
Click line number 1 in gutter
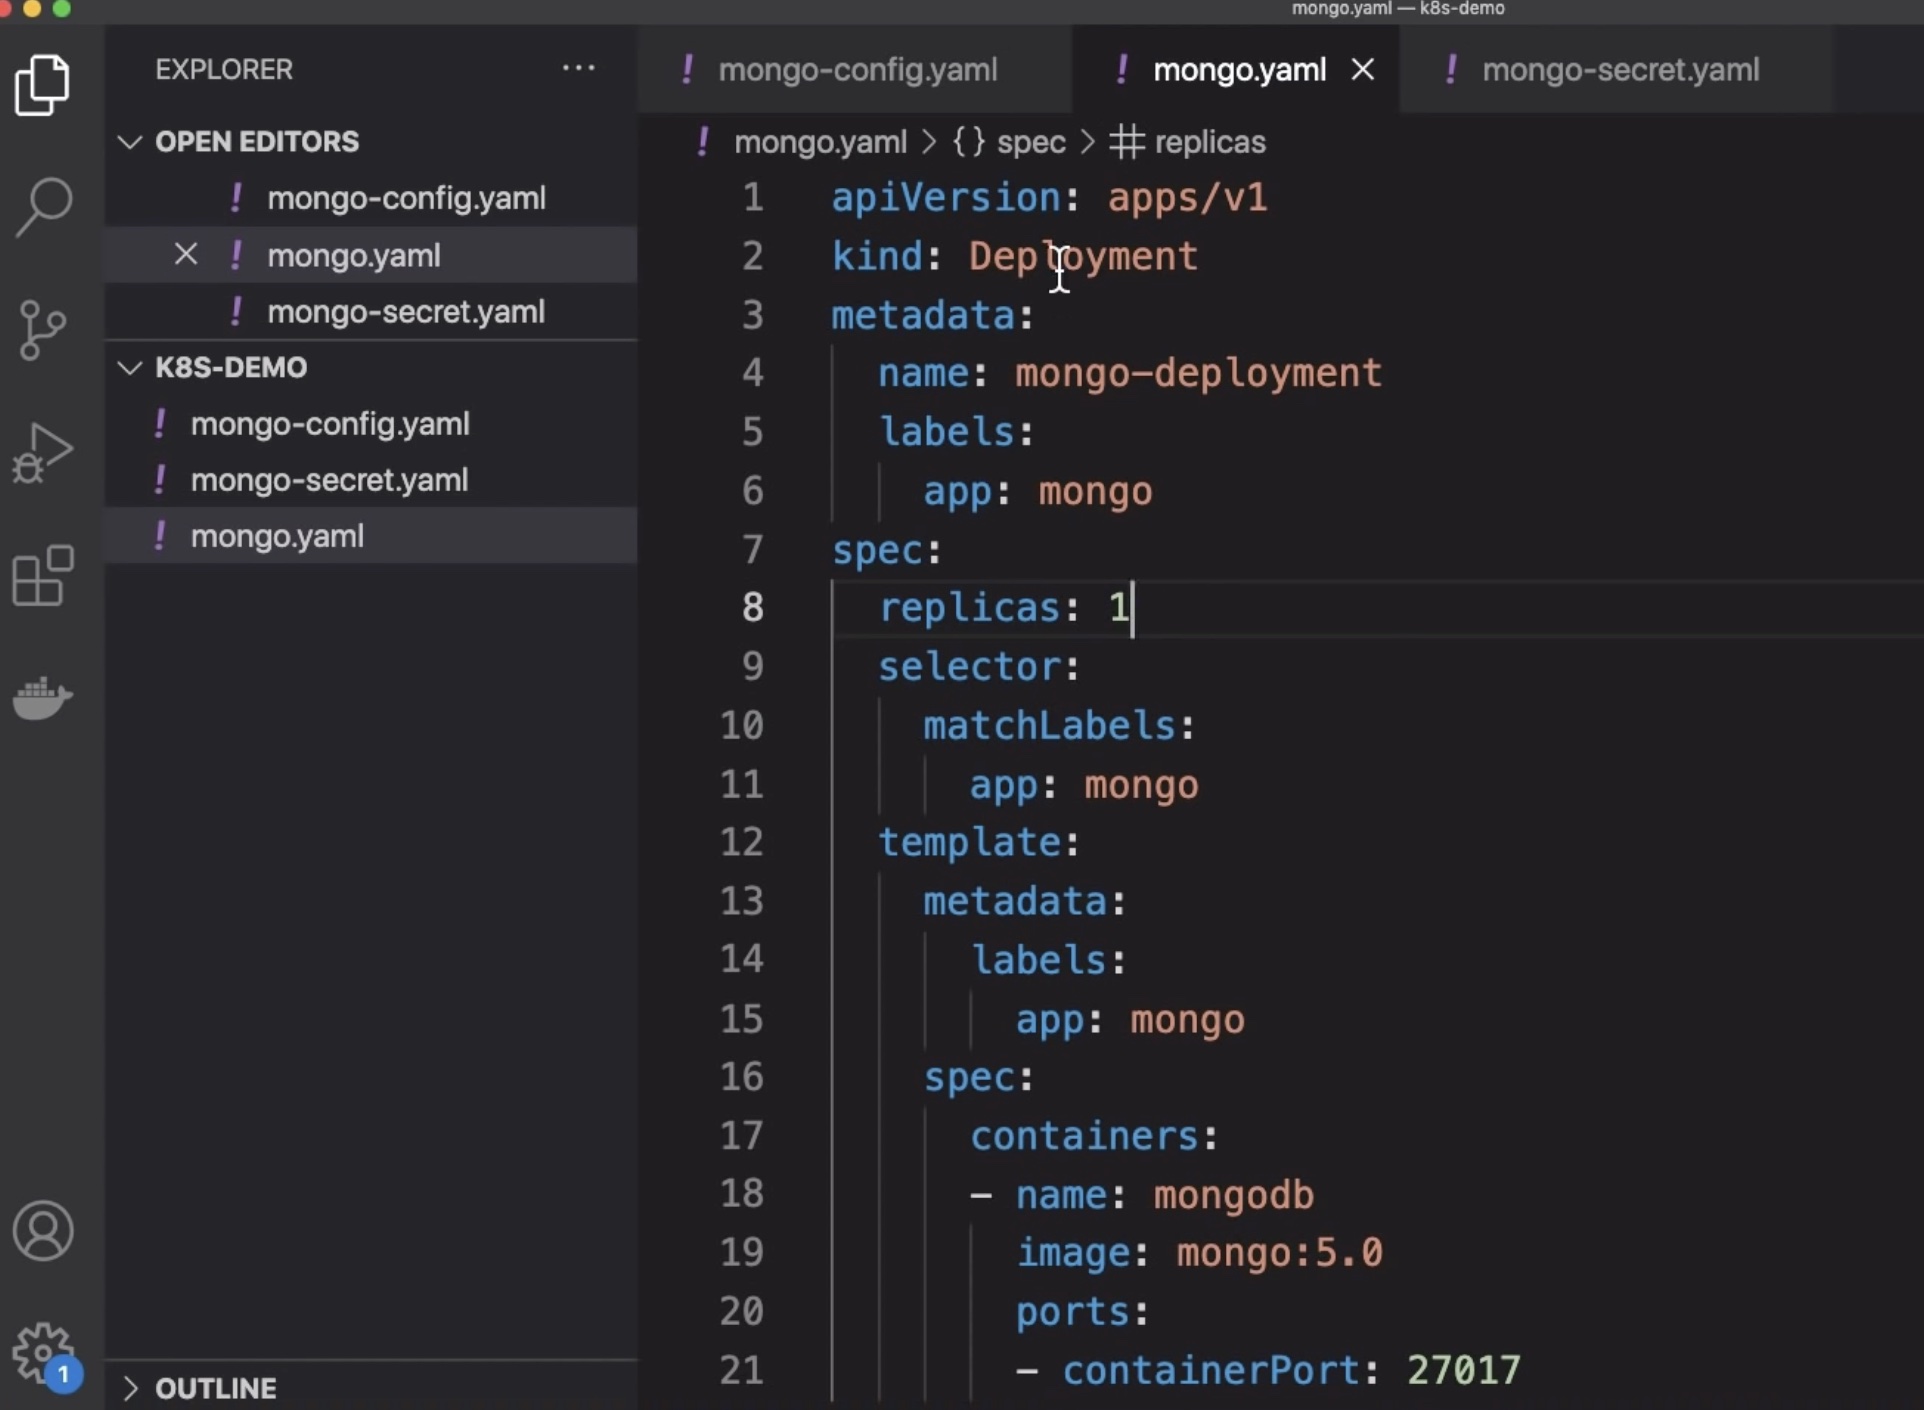(x=753, y=197)
